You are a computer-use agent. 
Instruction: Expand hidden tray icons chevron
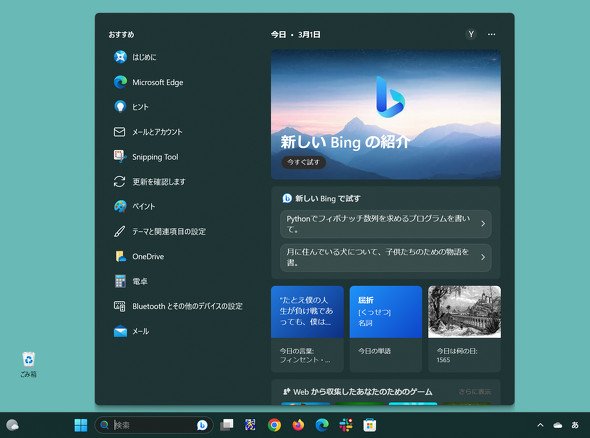pos(540,425)
